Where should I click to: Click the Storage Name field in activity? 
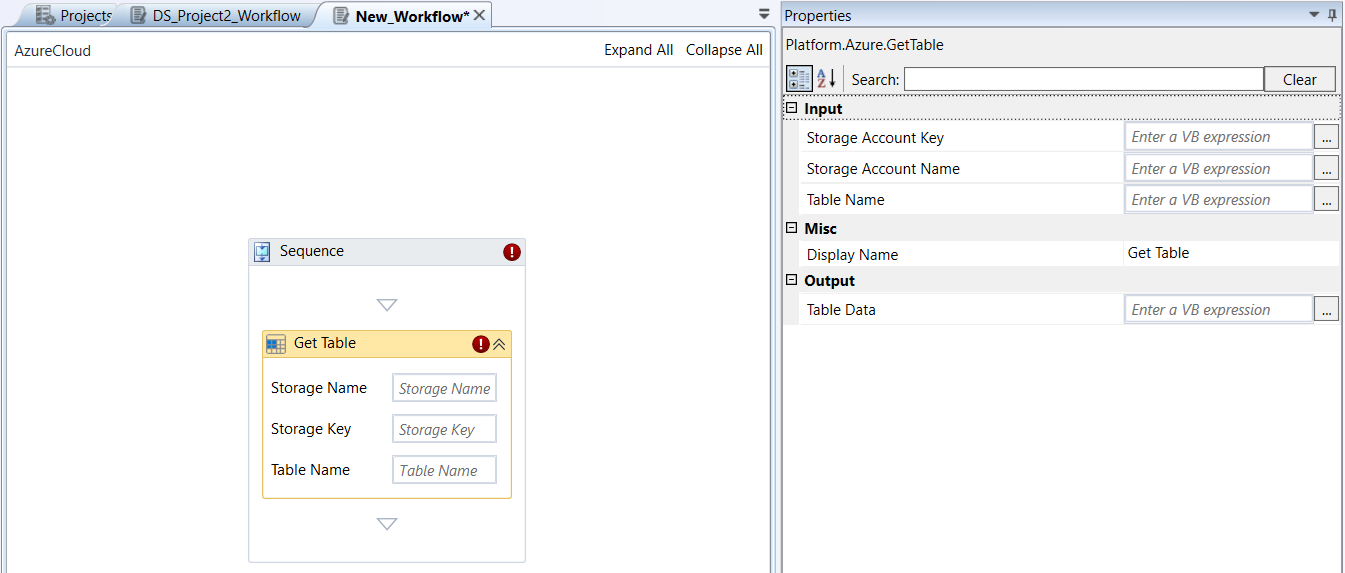pos(444,388)
